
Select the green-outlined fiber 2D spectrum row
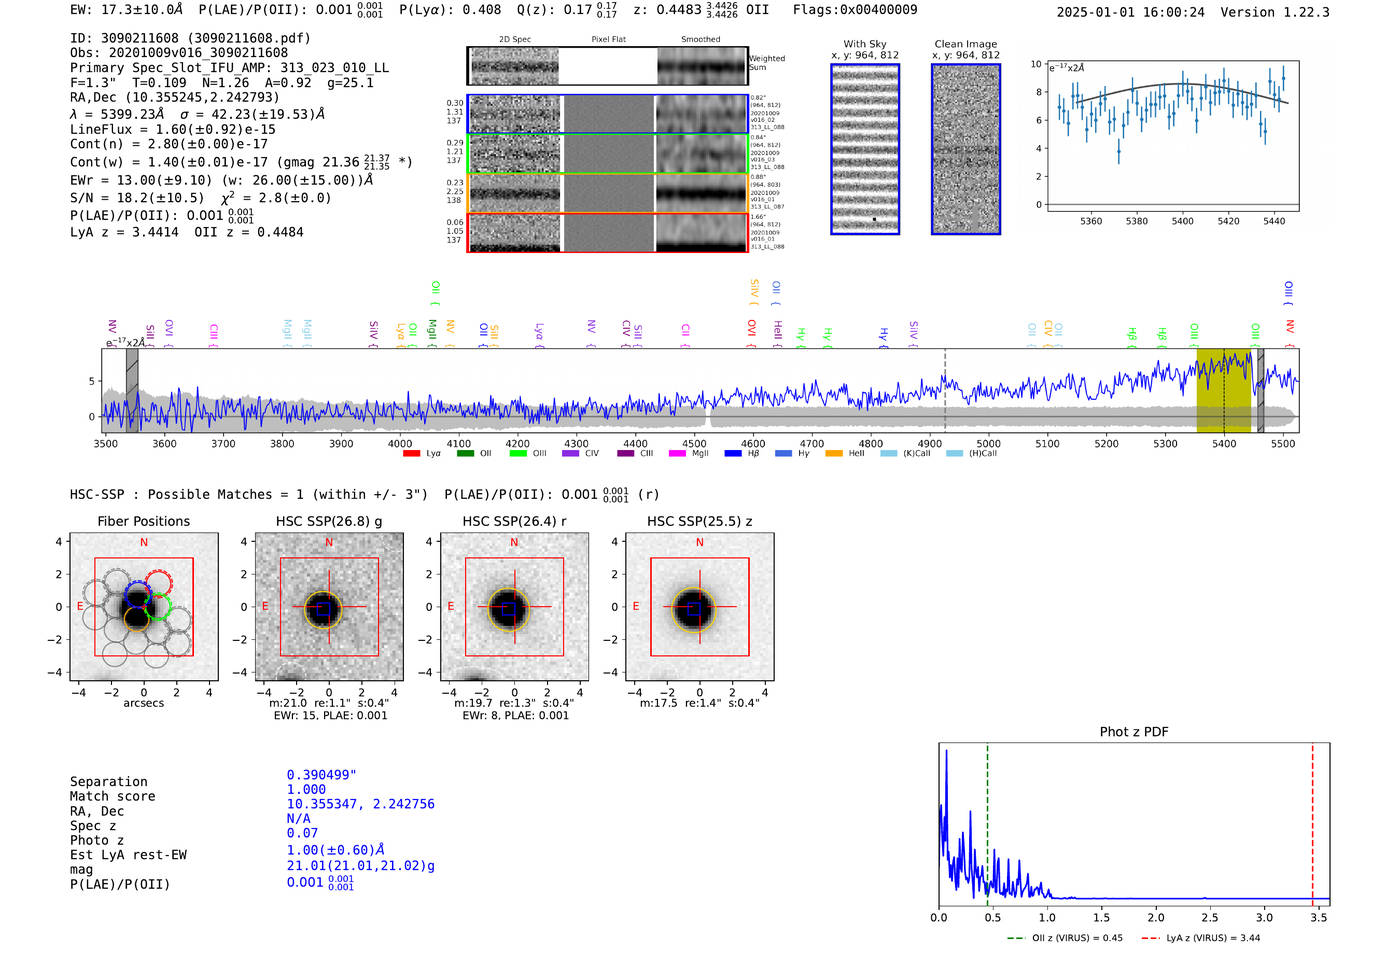coord(607,153)
